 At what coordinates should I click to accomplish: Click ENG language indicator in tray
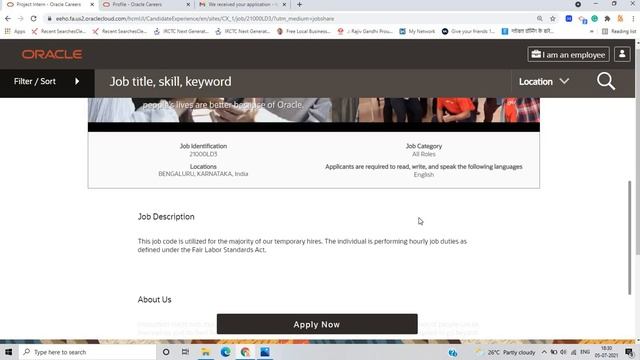point(585,352)
